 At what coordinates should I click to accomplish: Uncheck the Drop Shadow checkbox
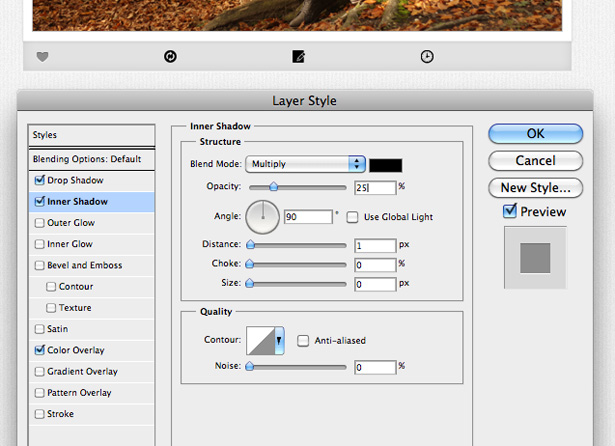[x=40, y=180]
